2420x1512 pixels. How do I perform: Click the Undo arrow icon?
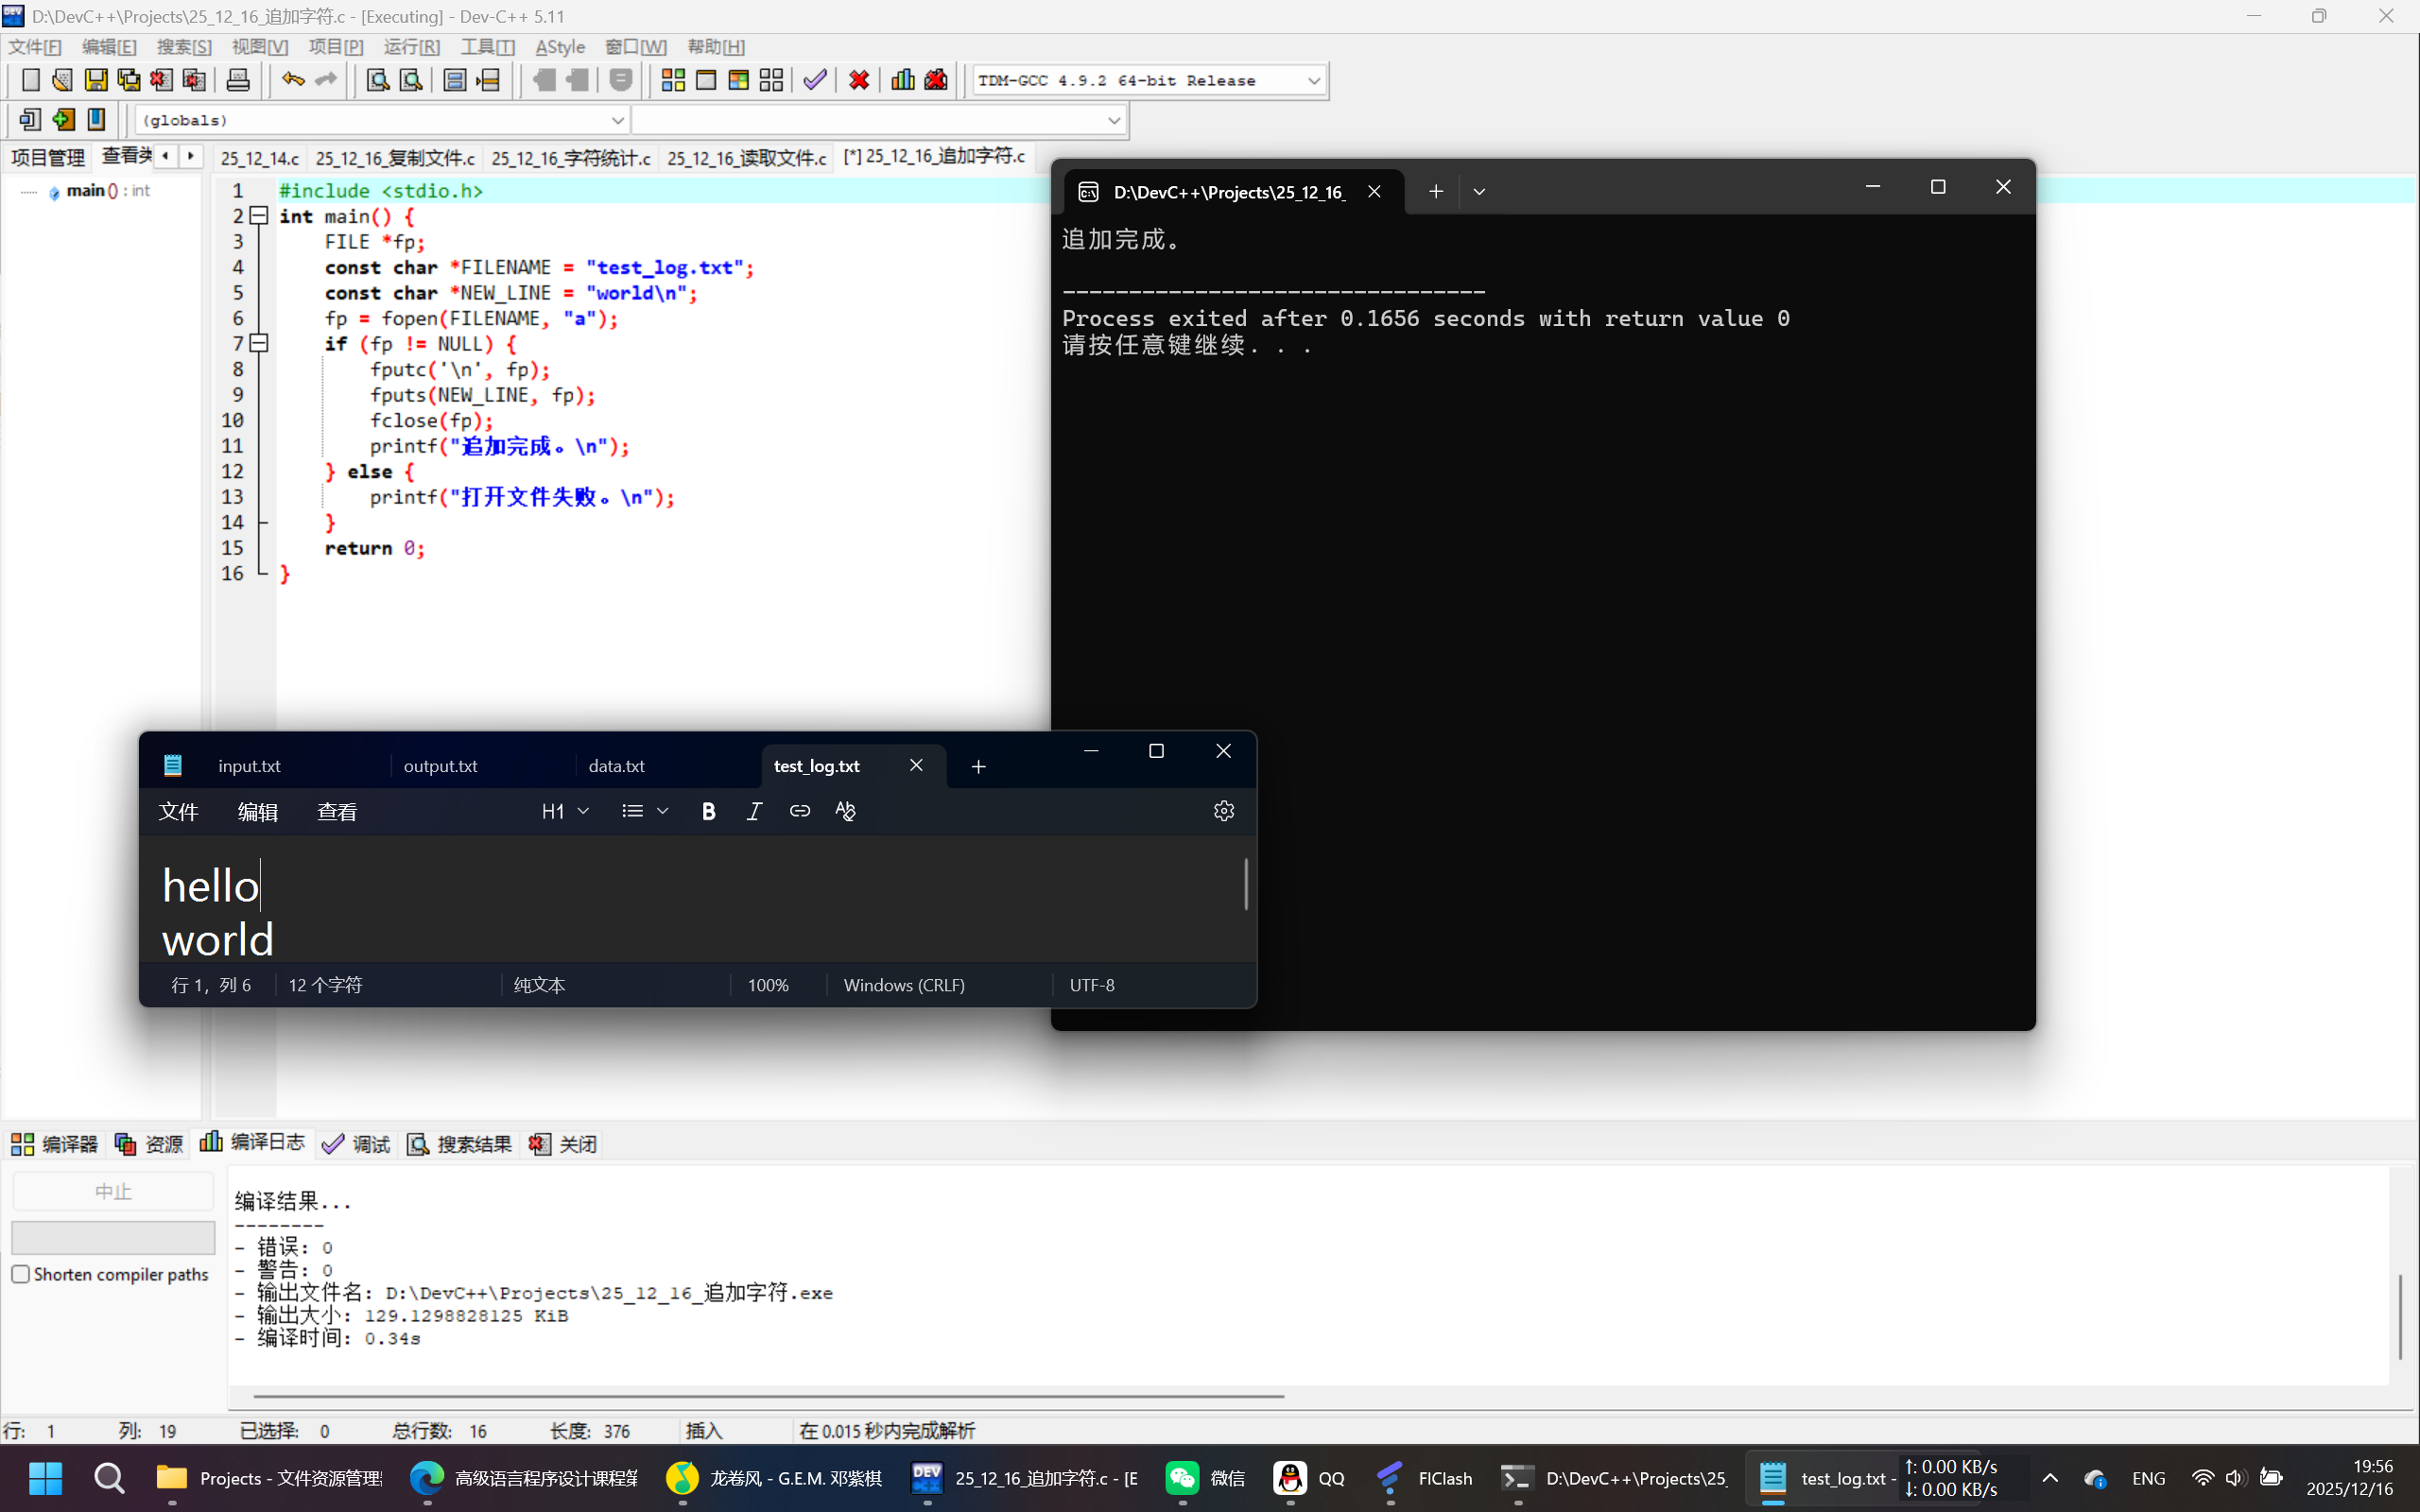[x=292, y=80]
